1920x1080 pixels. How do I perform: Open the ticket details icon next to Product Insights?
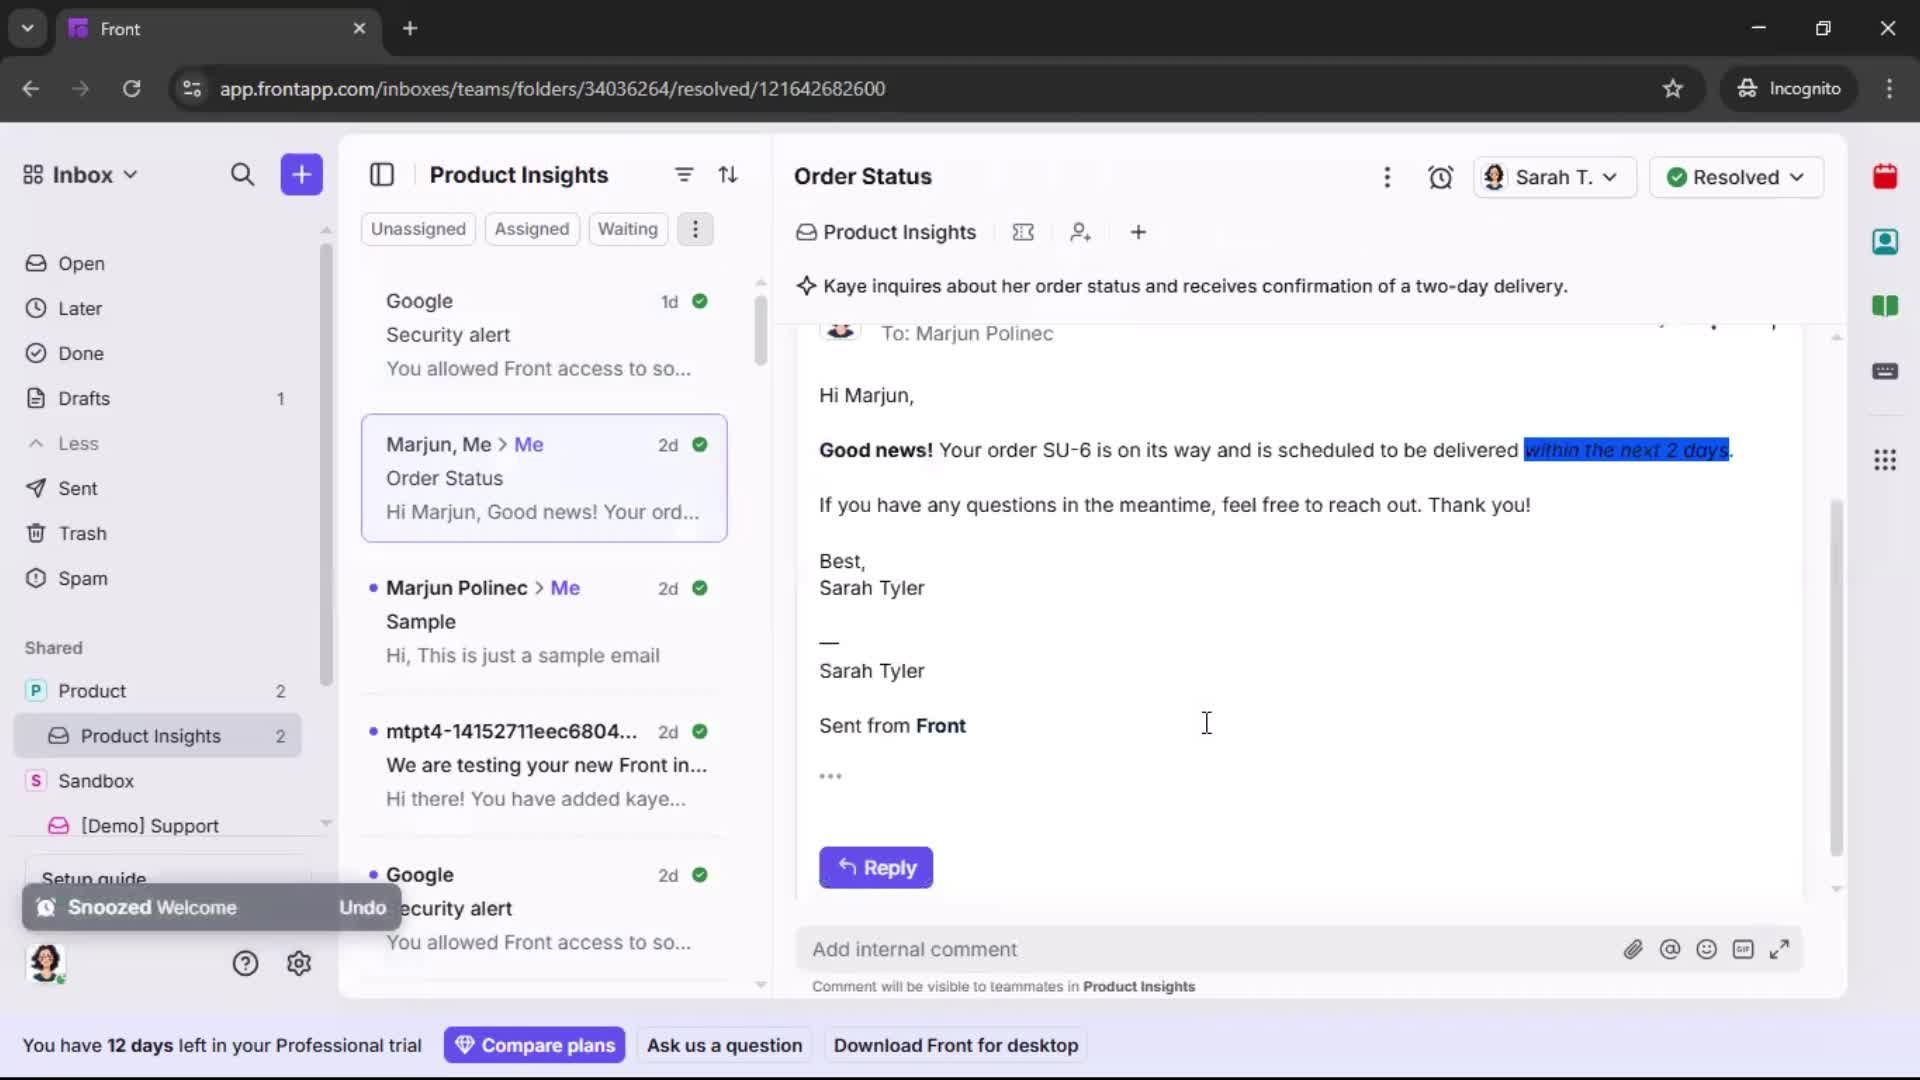[x=1023, y=231]
